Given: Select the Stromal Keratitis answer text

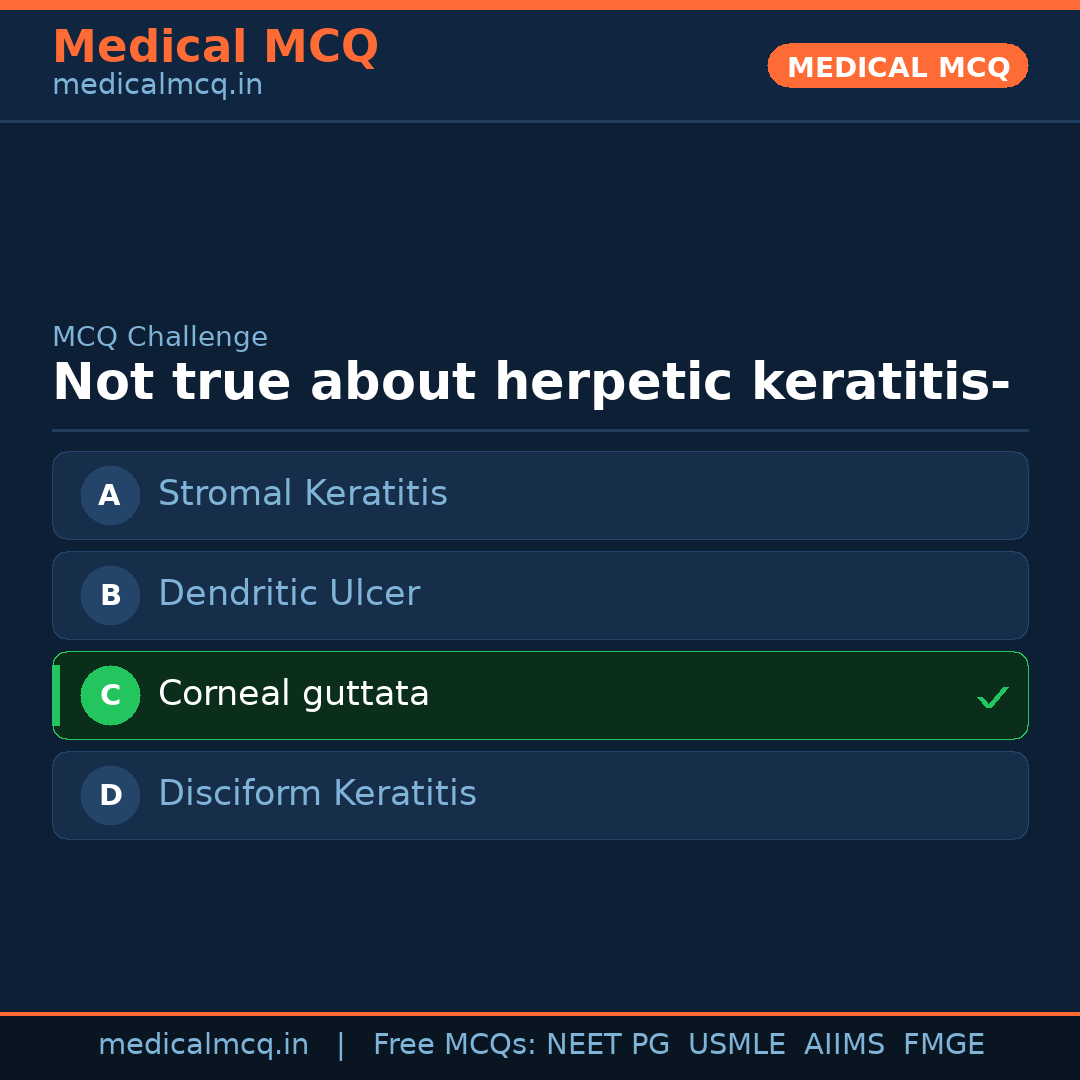Looking at the screenshot, I should (x=302, y=494).
